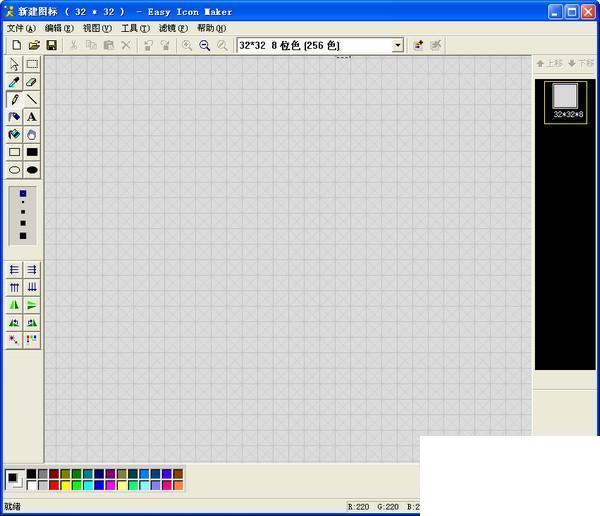Click the flip horizontal mirror icon
The height and width of the screenshot is (516, 600).
click(15, 305)
